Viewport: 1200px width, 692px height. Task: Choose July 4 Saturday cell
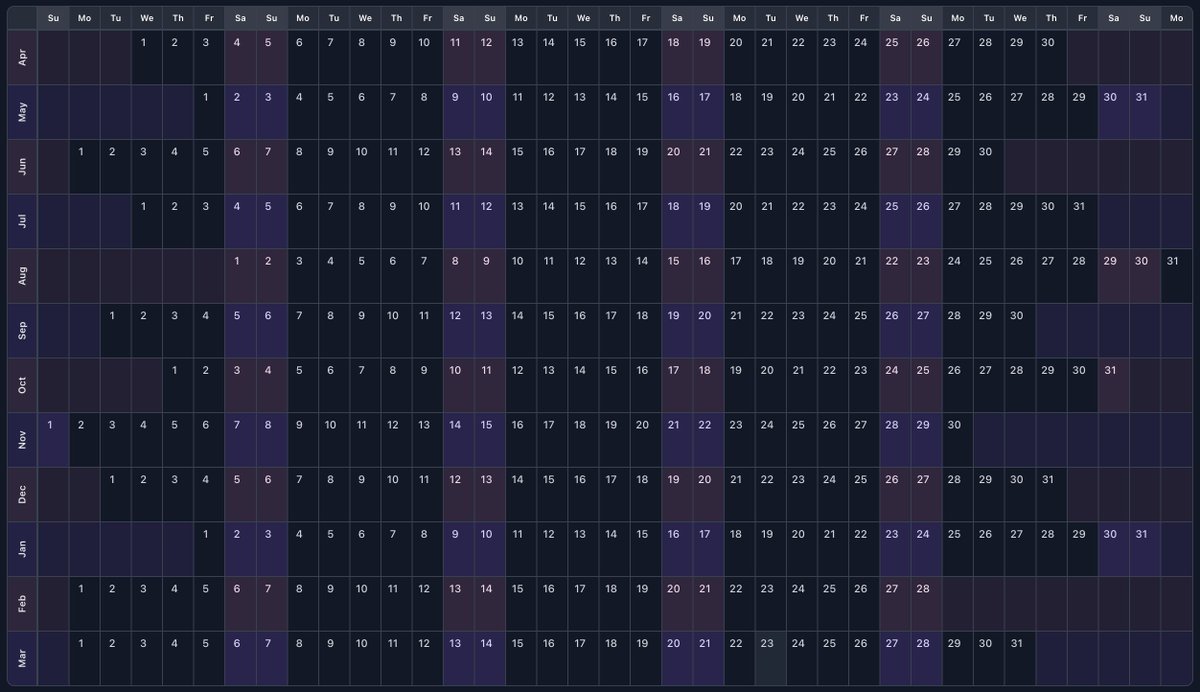[x=240, y=221]
